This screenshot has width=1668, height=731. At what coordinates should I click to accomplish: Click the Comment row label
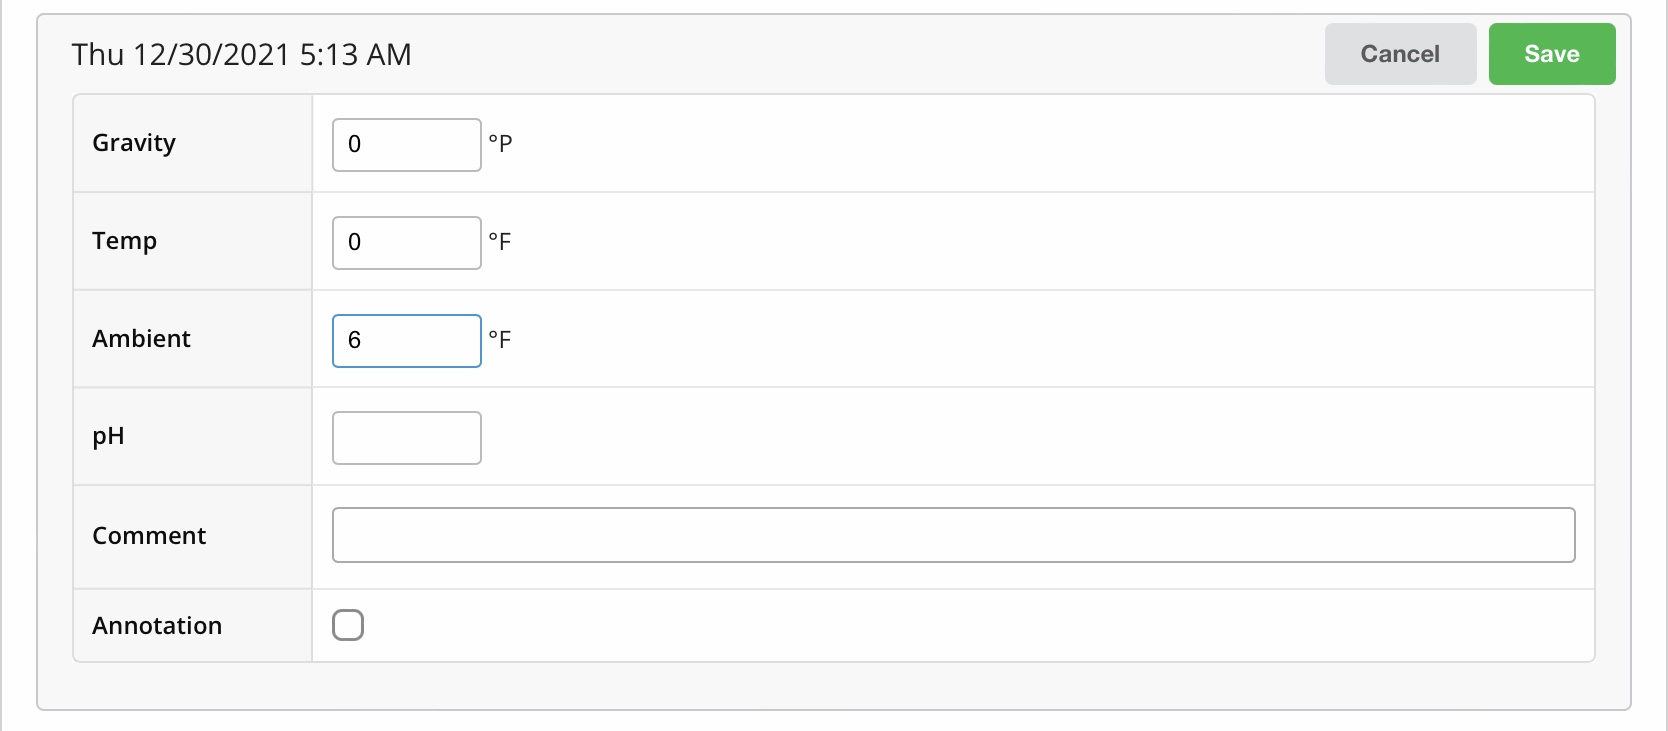pyautogui.click(x=149, y=536)
